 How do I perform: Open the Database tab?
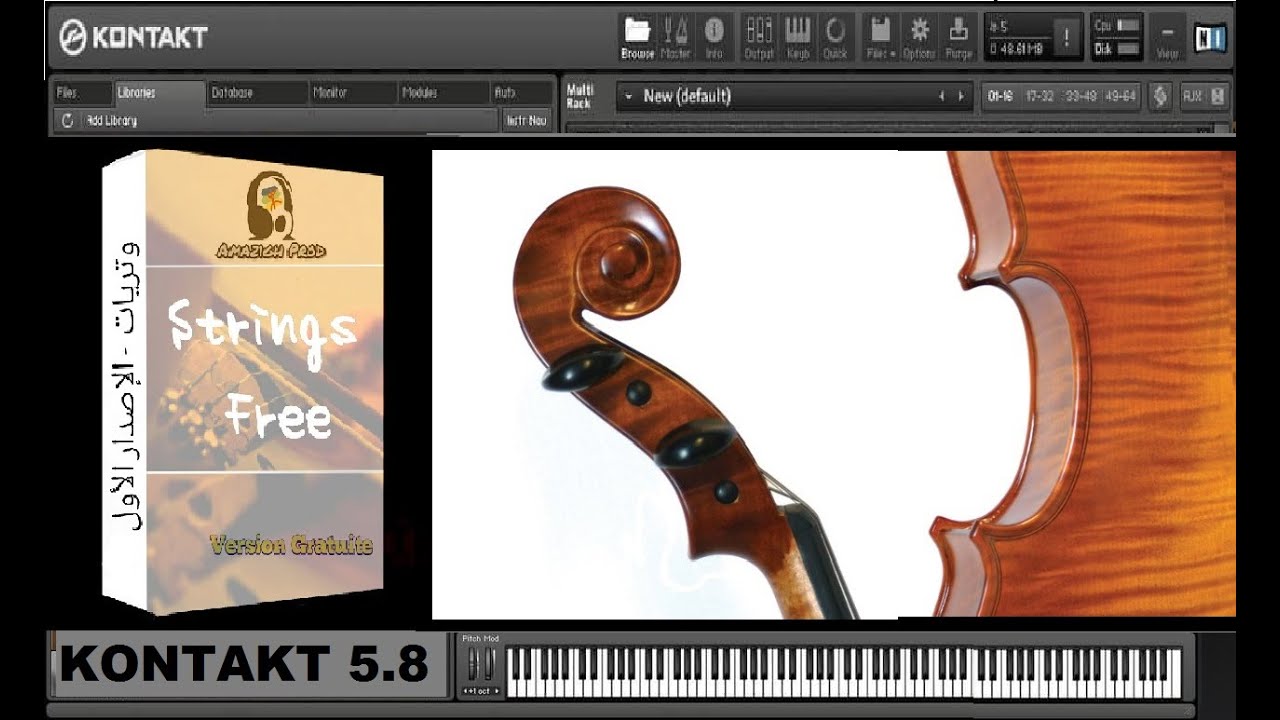[x=257, y=93]
